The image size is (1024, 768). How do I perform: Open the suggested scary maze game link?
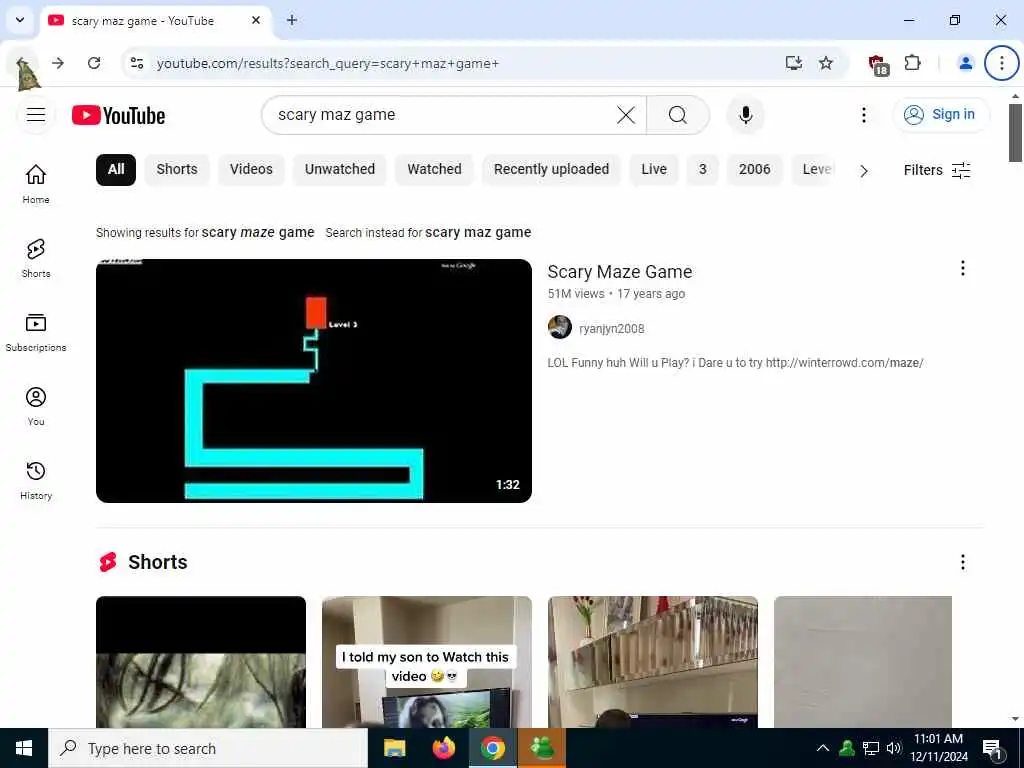tap(258, 232)
